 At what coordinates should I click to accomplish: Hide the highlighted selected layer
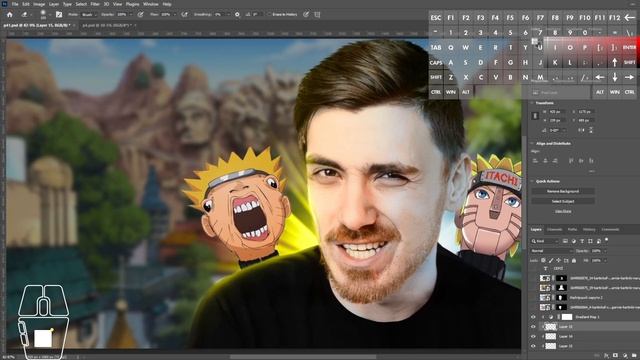[533, 327]
